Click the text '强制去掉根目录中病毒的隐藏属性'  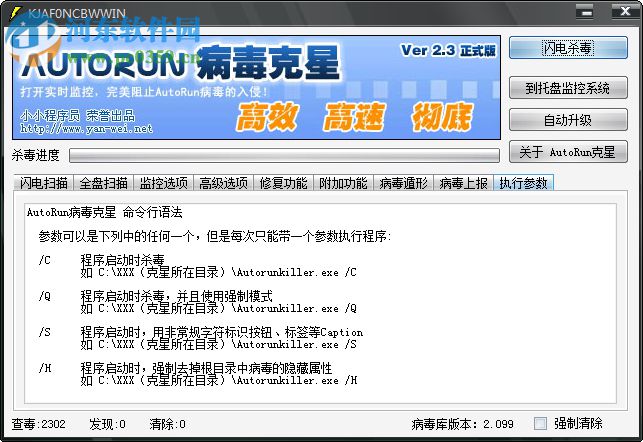click(242, 368)
